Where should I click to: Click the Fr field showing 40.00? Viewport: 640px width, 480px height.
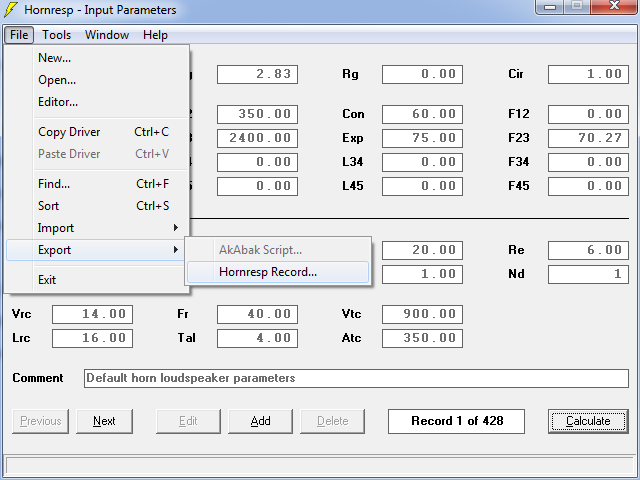pos(257,314)
